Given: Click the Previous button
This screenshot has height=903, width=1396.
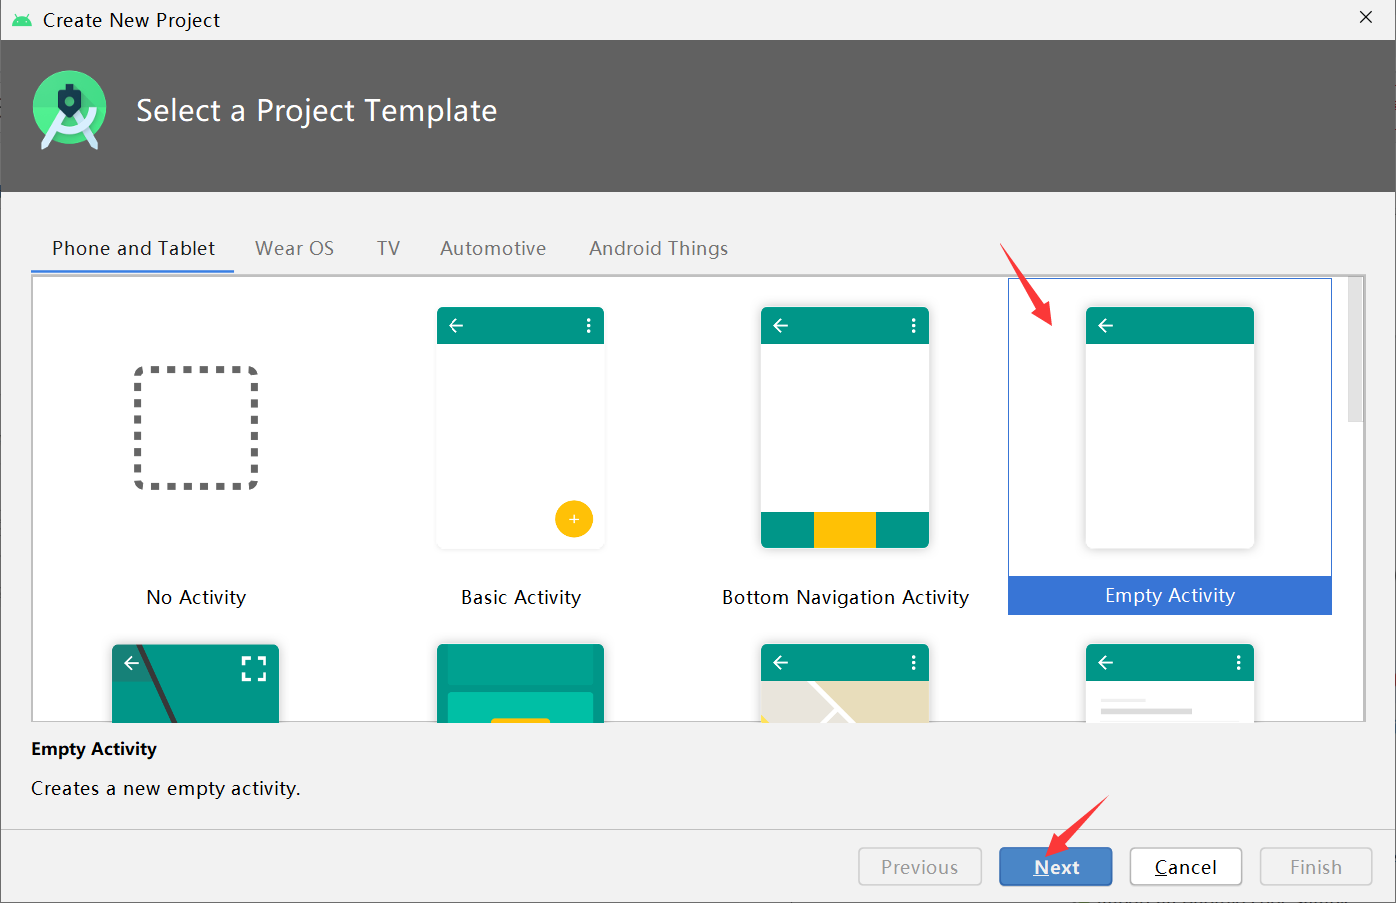Looking at the screenshot, I should [x=919, y=867].
